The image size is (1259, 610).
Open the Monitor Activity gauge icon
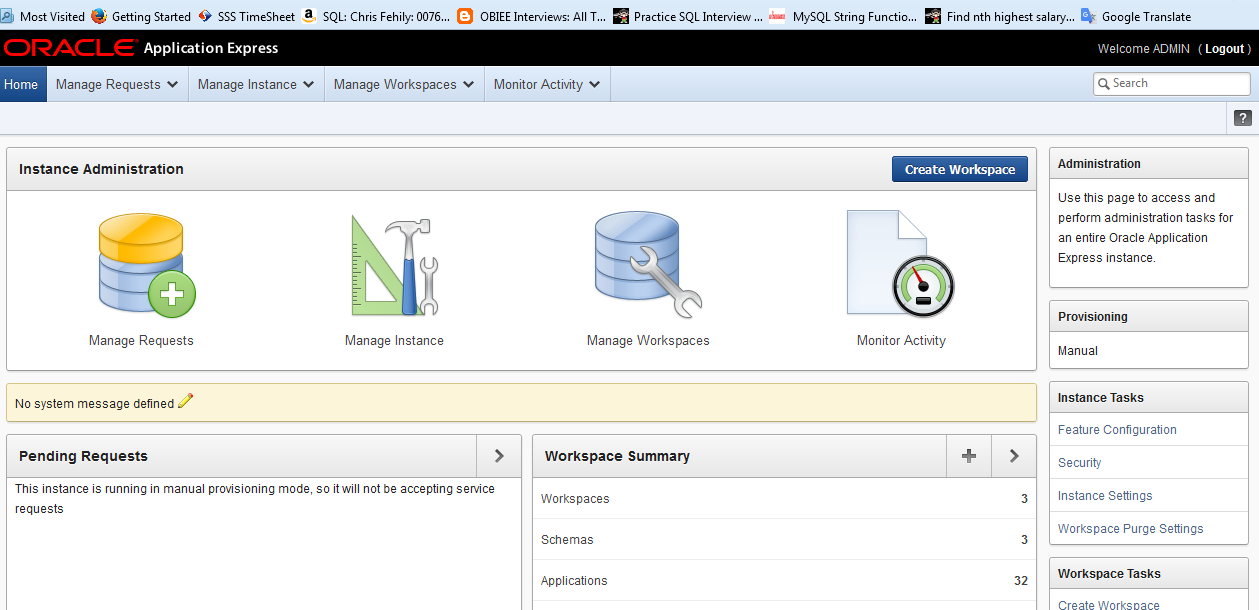click(900, 263)
